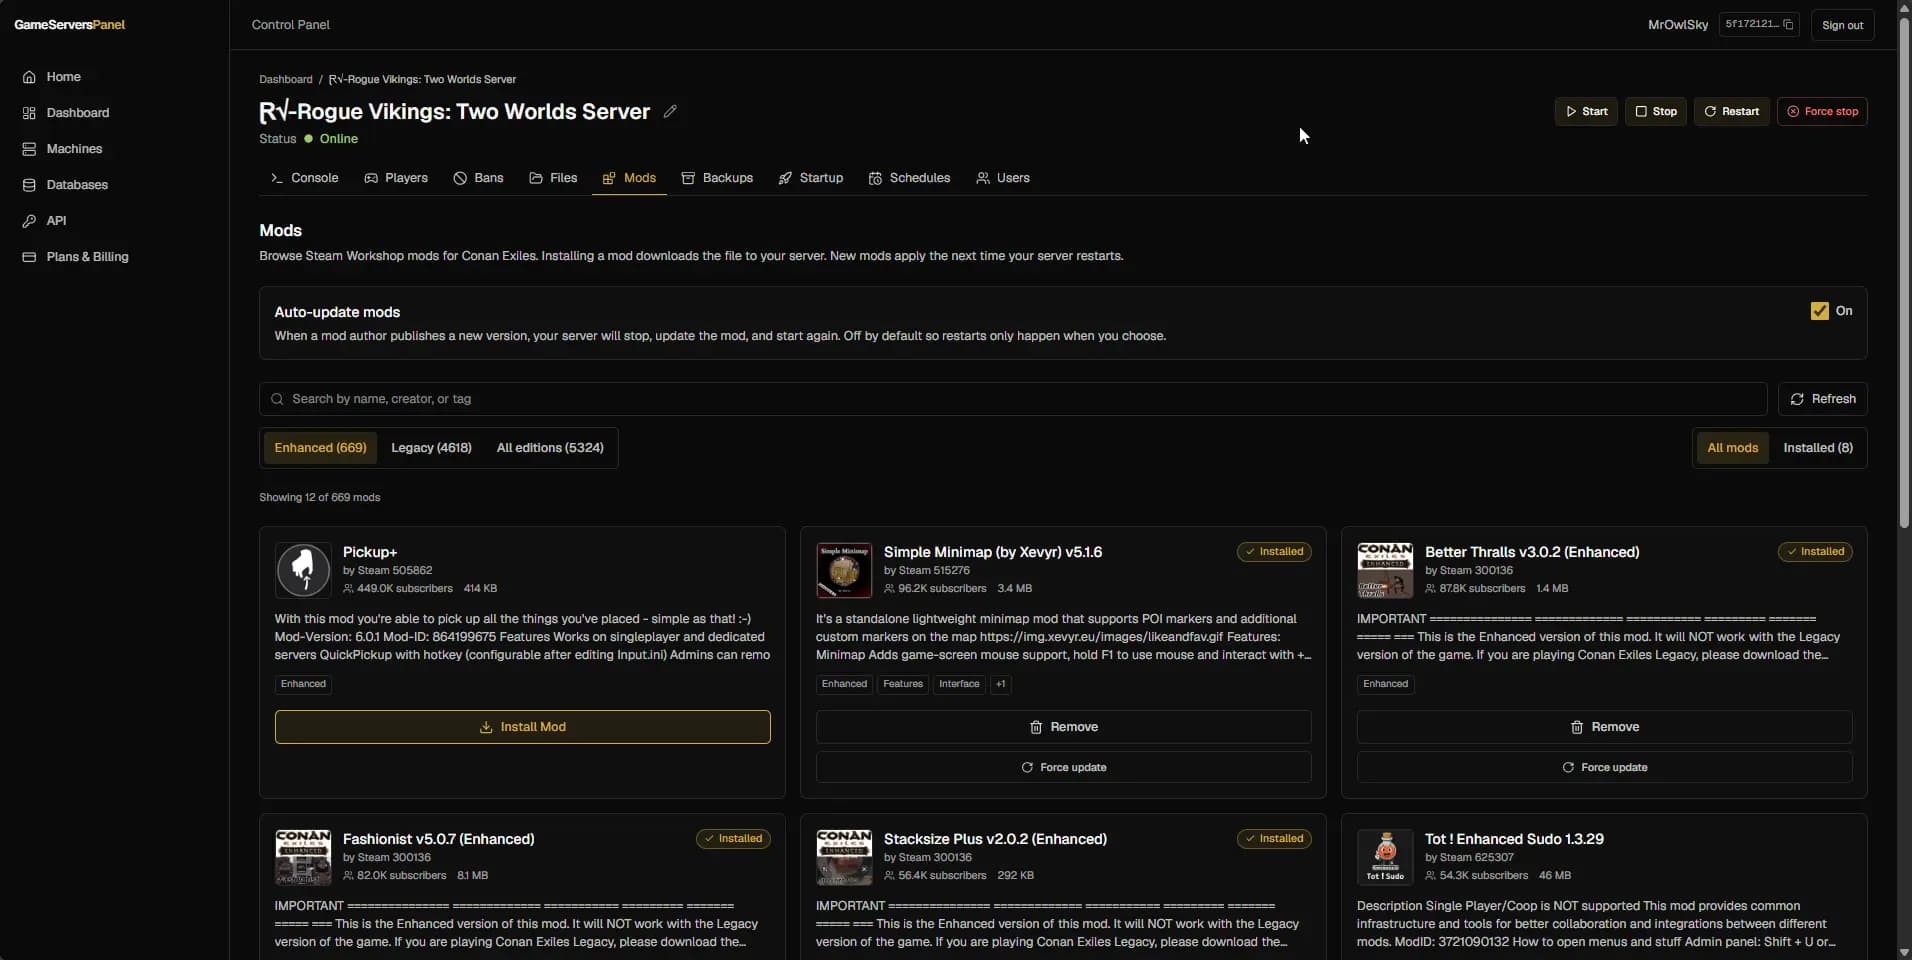Stop the server
This screenshot has height=960, width=1912.
click(x=1656, y=111)
